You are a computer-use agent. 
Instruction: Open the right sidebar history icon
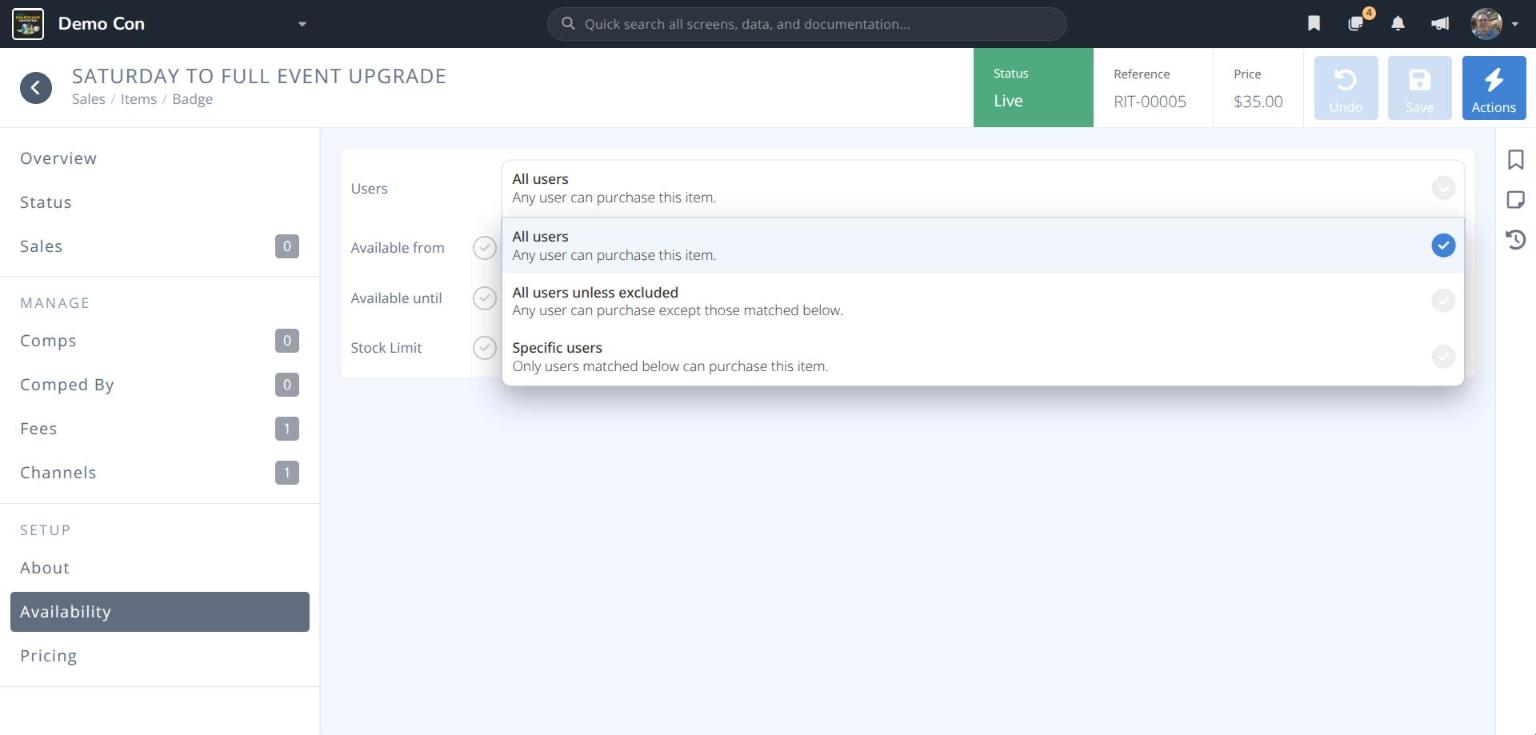[1516, 239]
